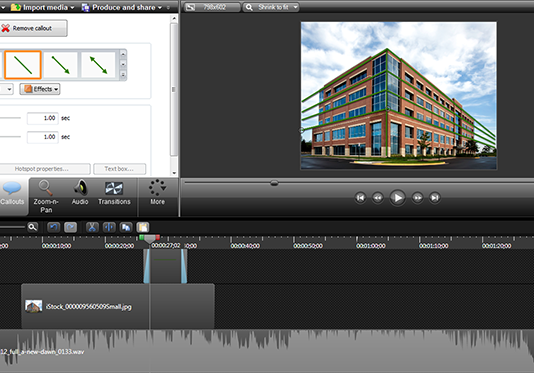Click the callout panel scrollbar down arrow
Screen dimensions: 534x373
click(174, 172)
